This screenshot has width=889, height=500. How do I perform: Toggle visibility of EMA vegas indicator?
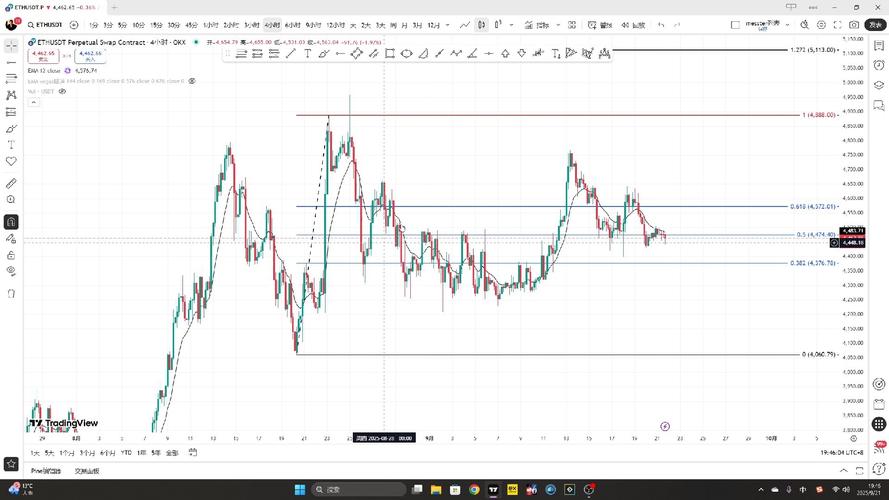(x=191, y=80)
